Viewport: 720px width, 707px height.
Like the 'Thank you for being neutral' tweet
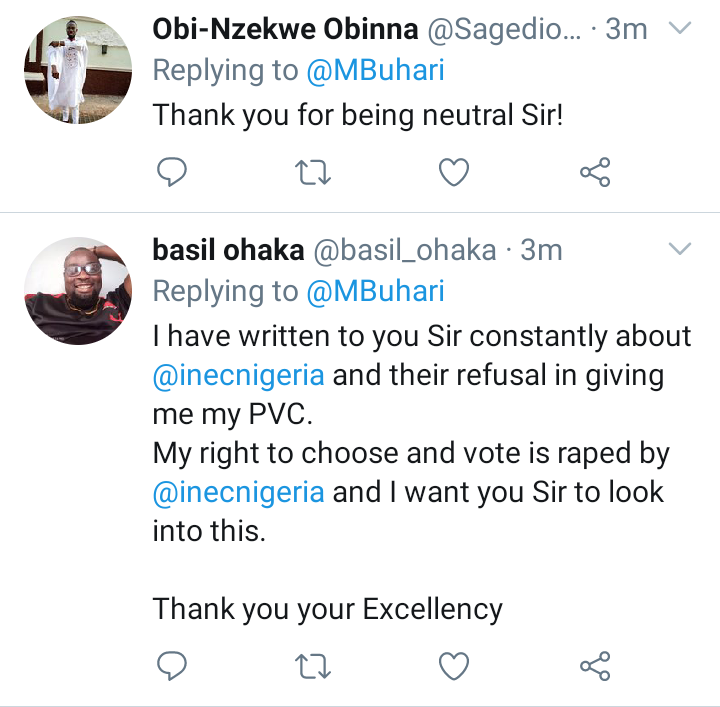point(454,172)
